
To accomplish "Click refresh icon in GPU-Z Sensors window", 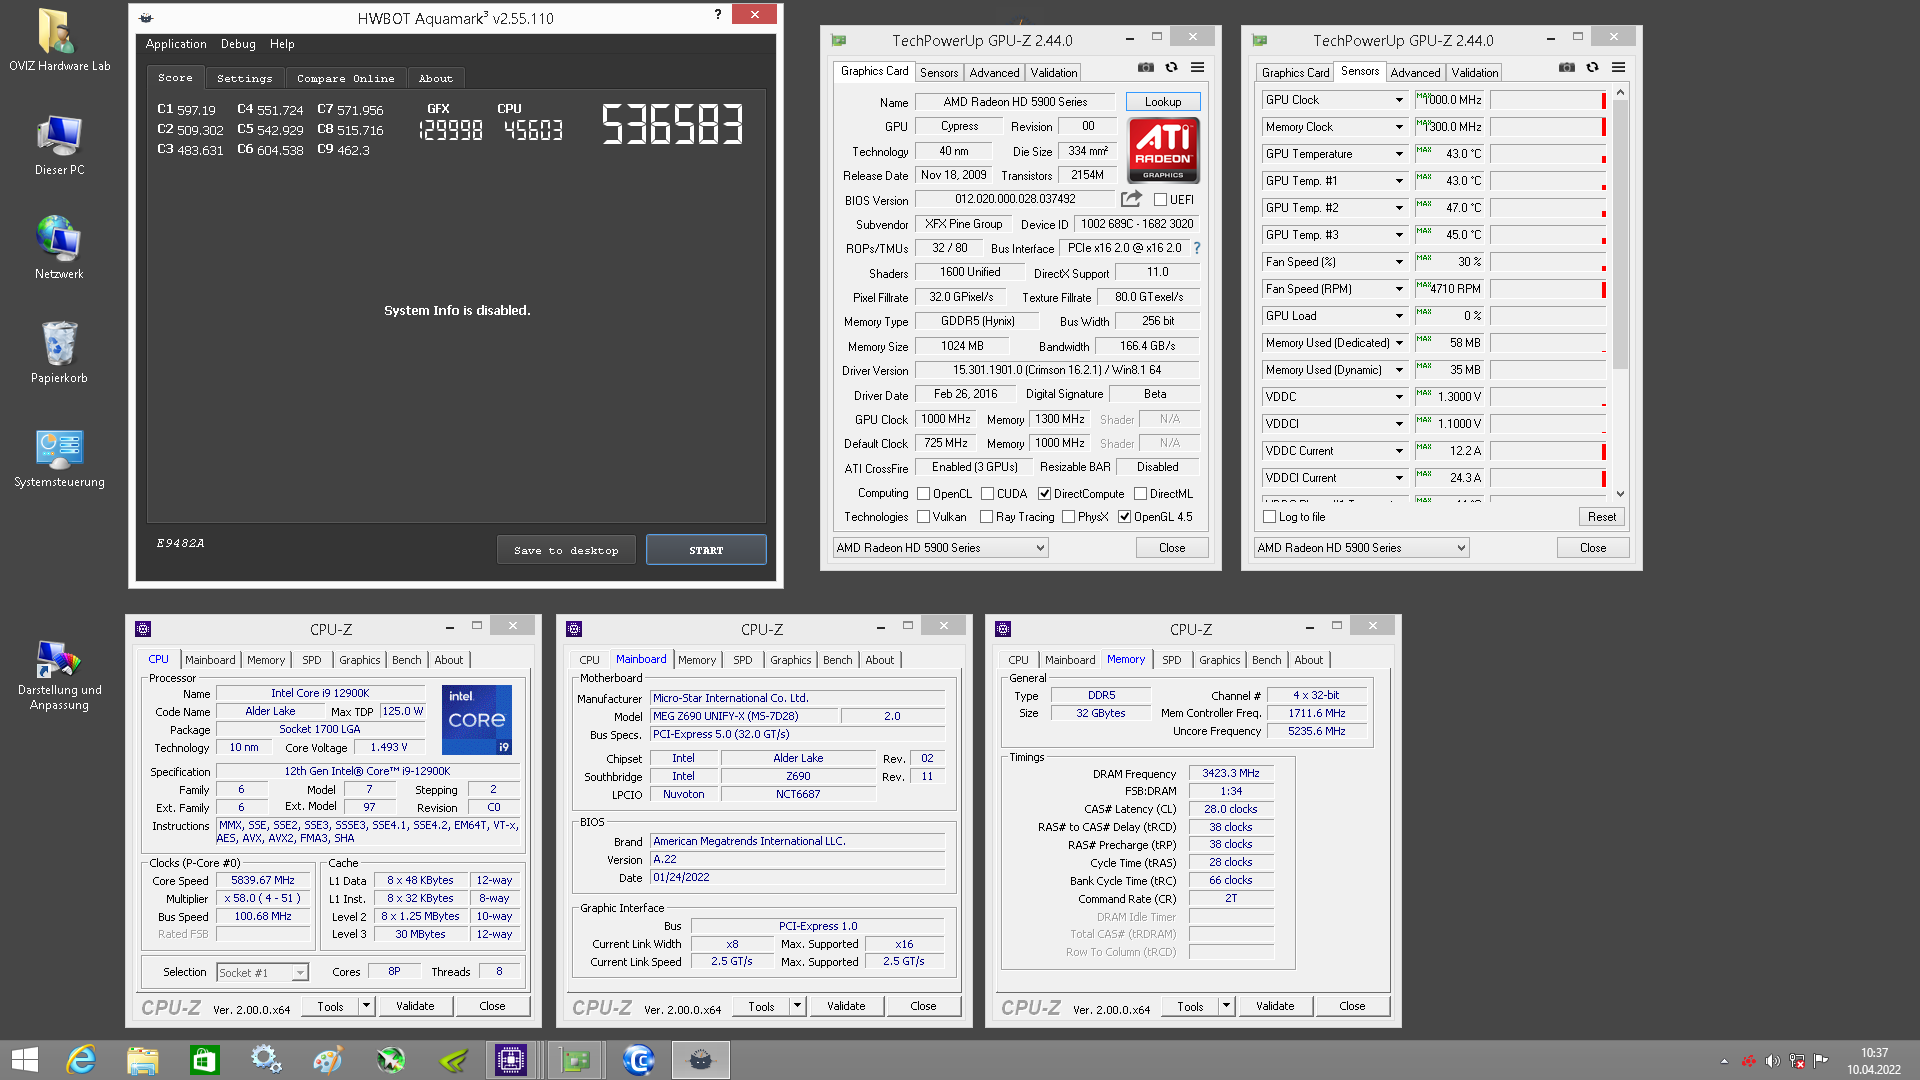I will tap(1592, 68).
